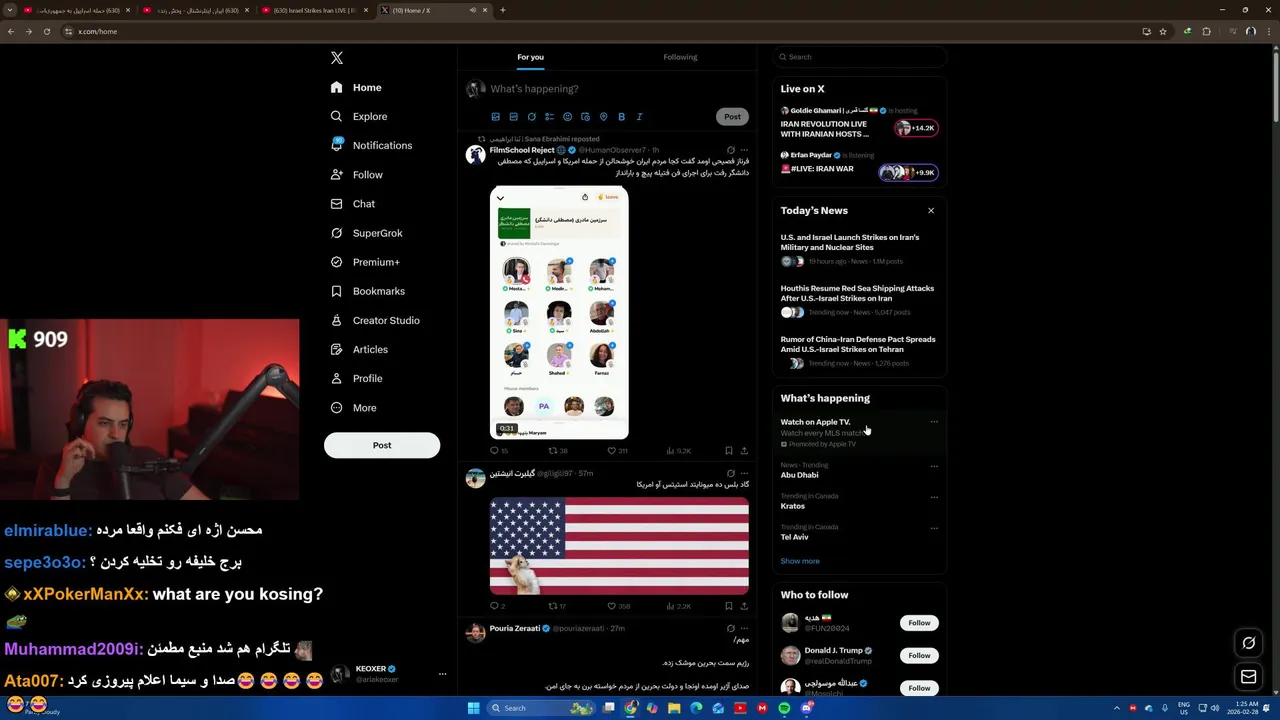Open account menu next to KEOXER
This screenshot has height=720, width=1280.
442,674
